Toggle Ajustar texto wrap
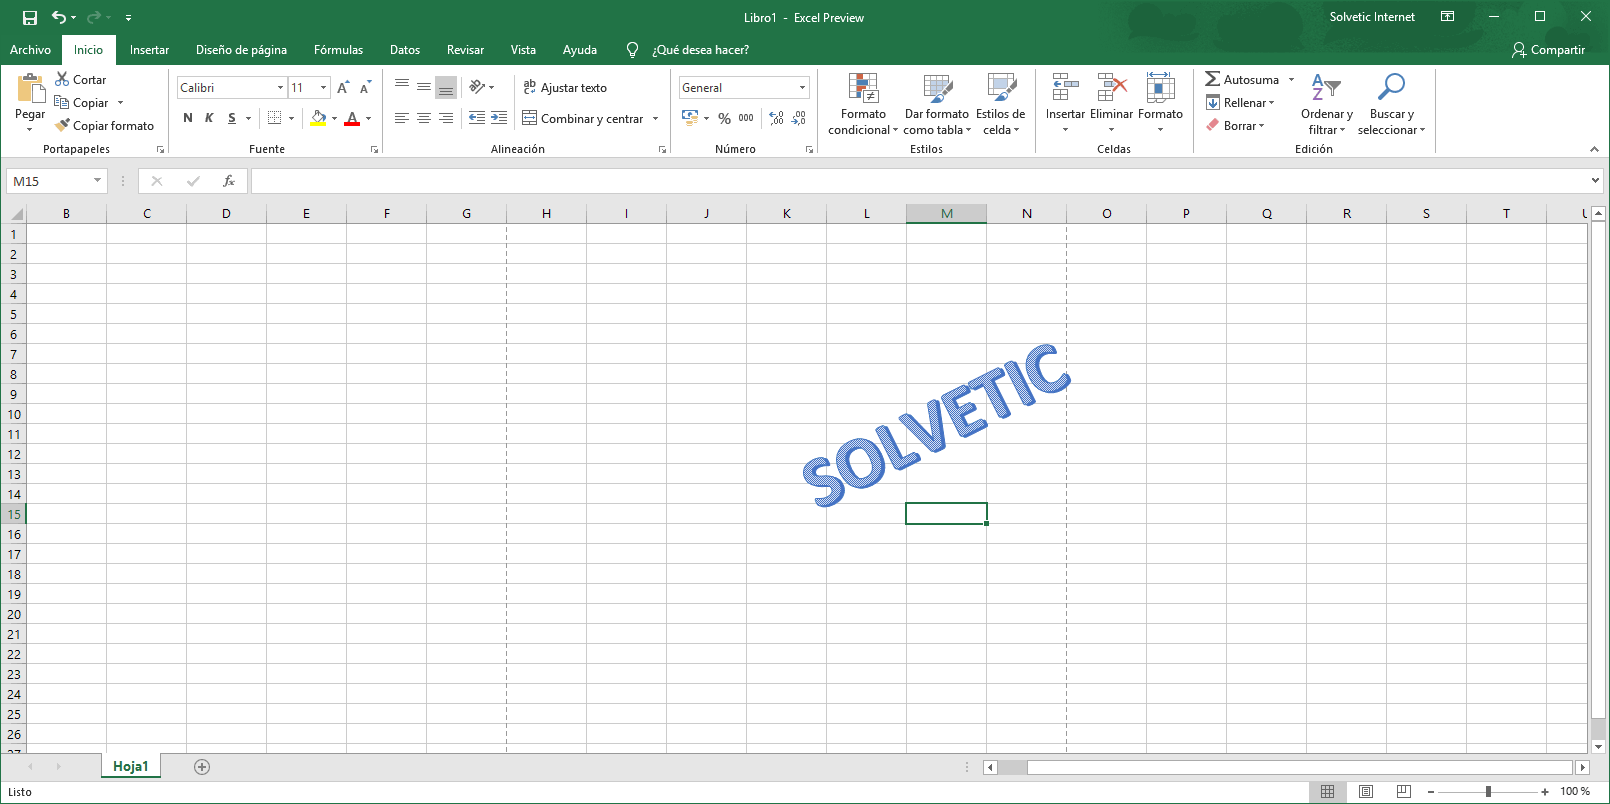Image resolution: width=1610 pixels, height=804 pixels. [x=565, y=87]
